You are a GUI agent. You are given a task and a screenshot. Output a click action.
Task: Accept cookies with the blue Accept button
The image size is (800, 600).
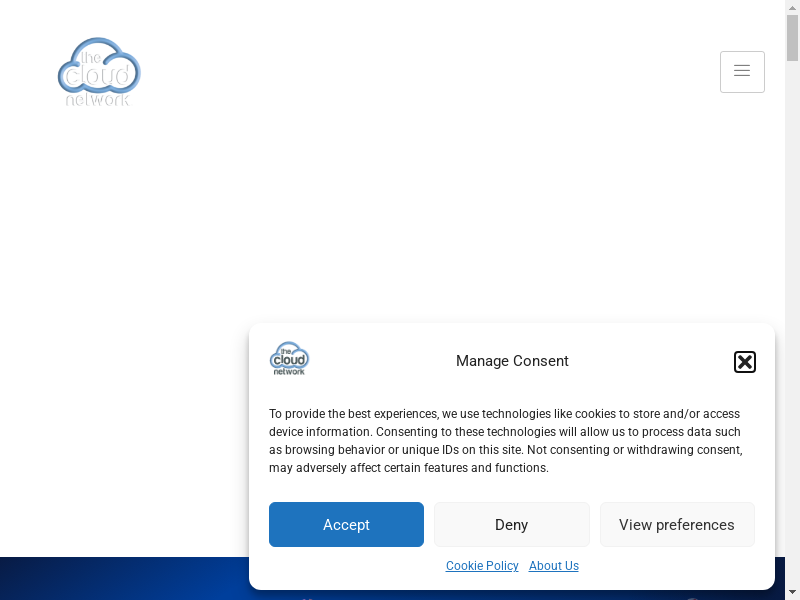point(346,525)
